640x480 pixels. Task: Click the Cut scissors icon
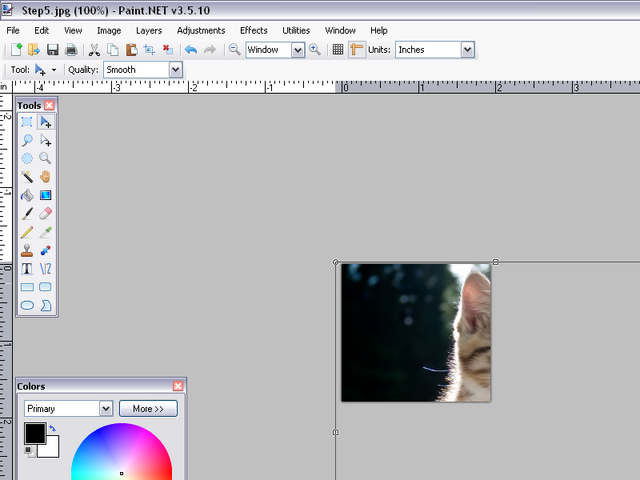click(x=94, y=50)
